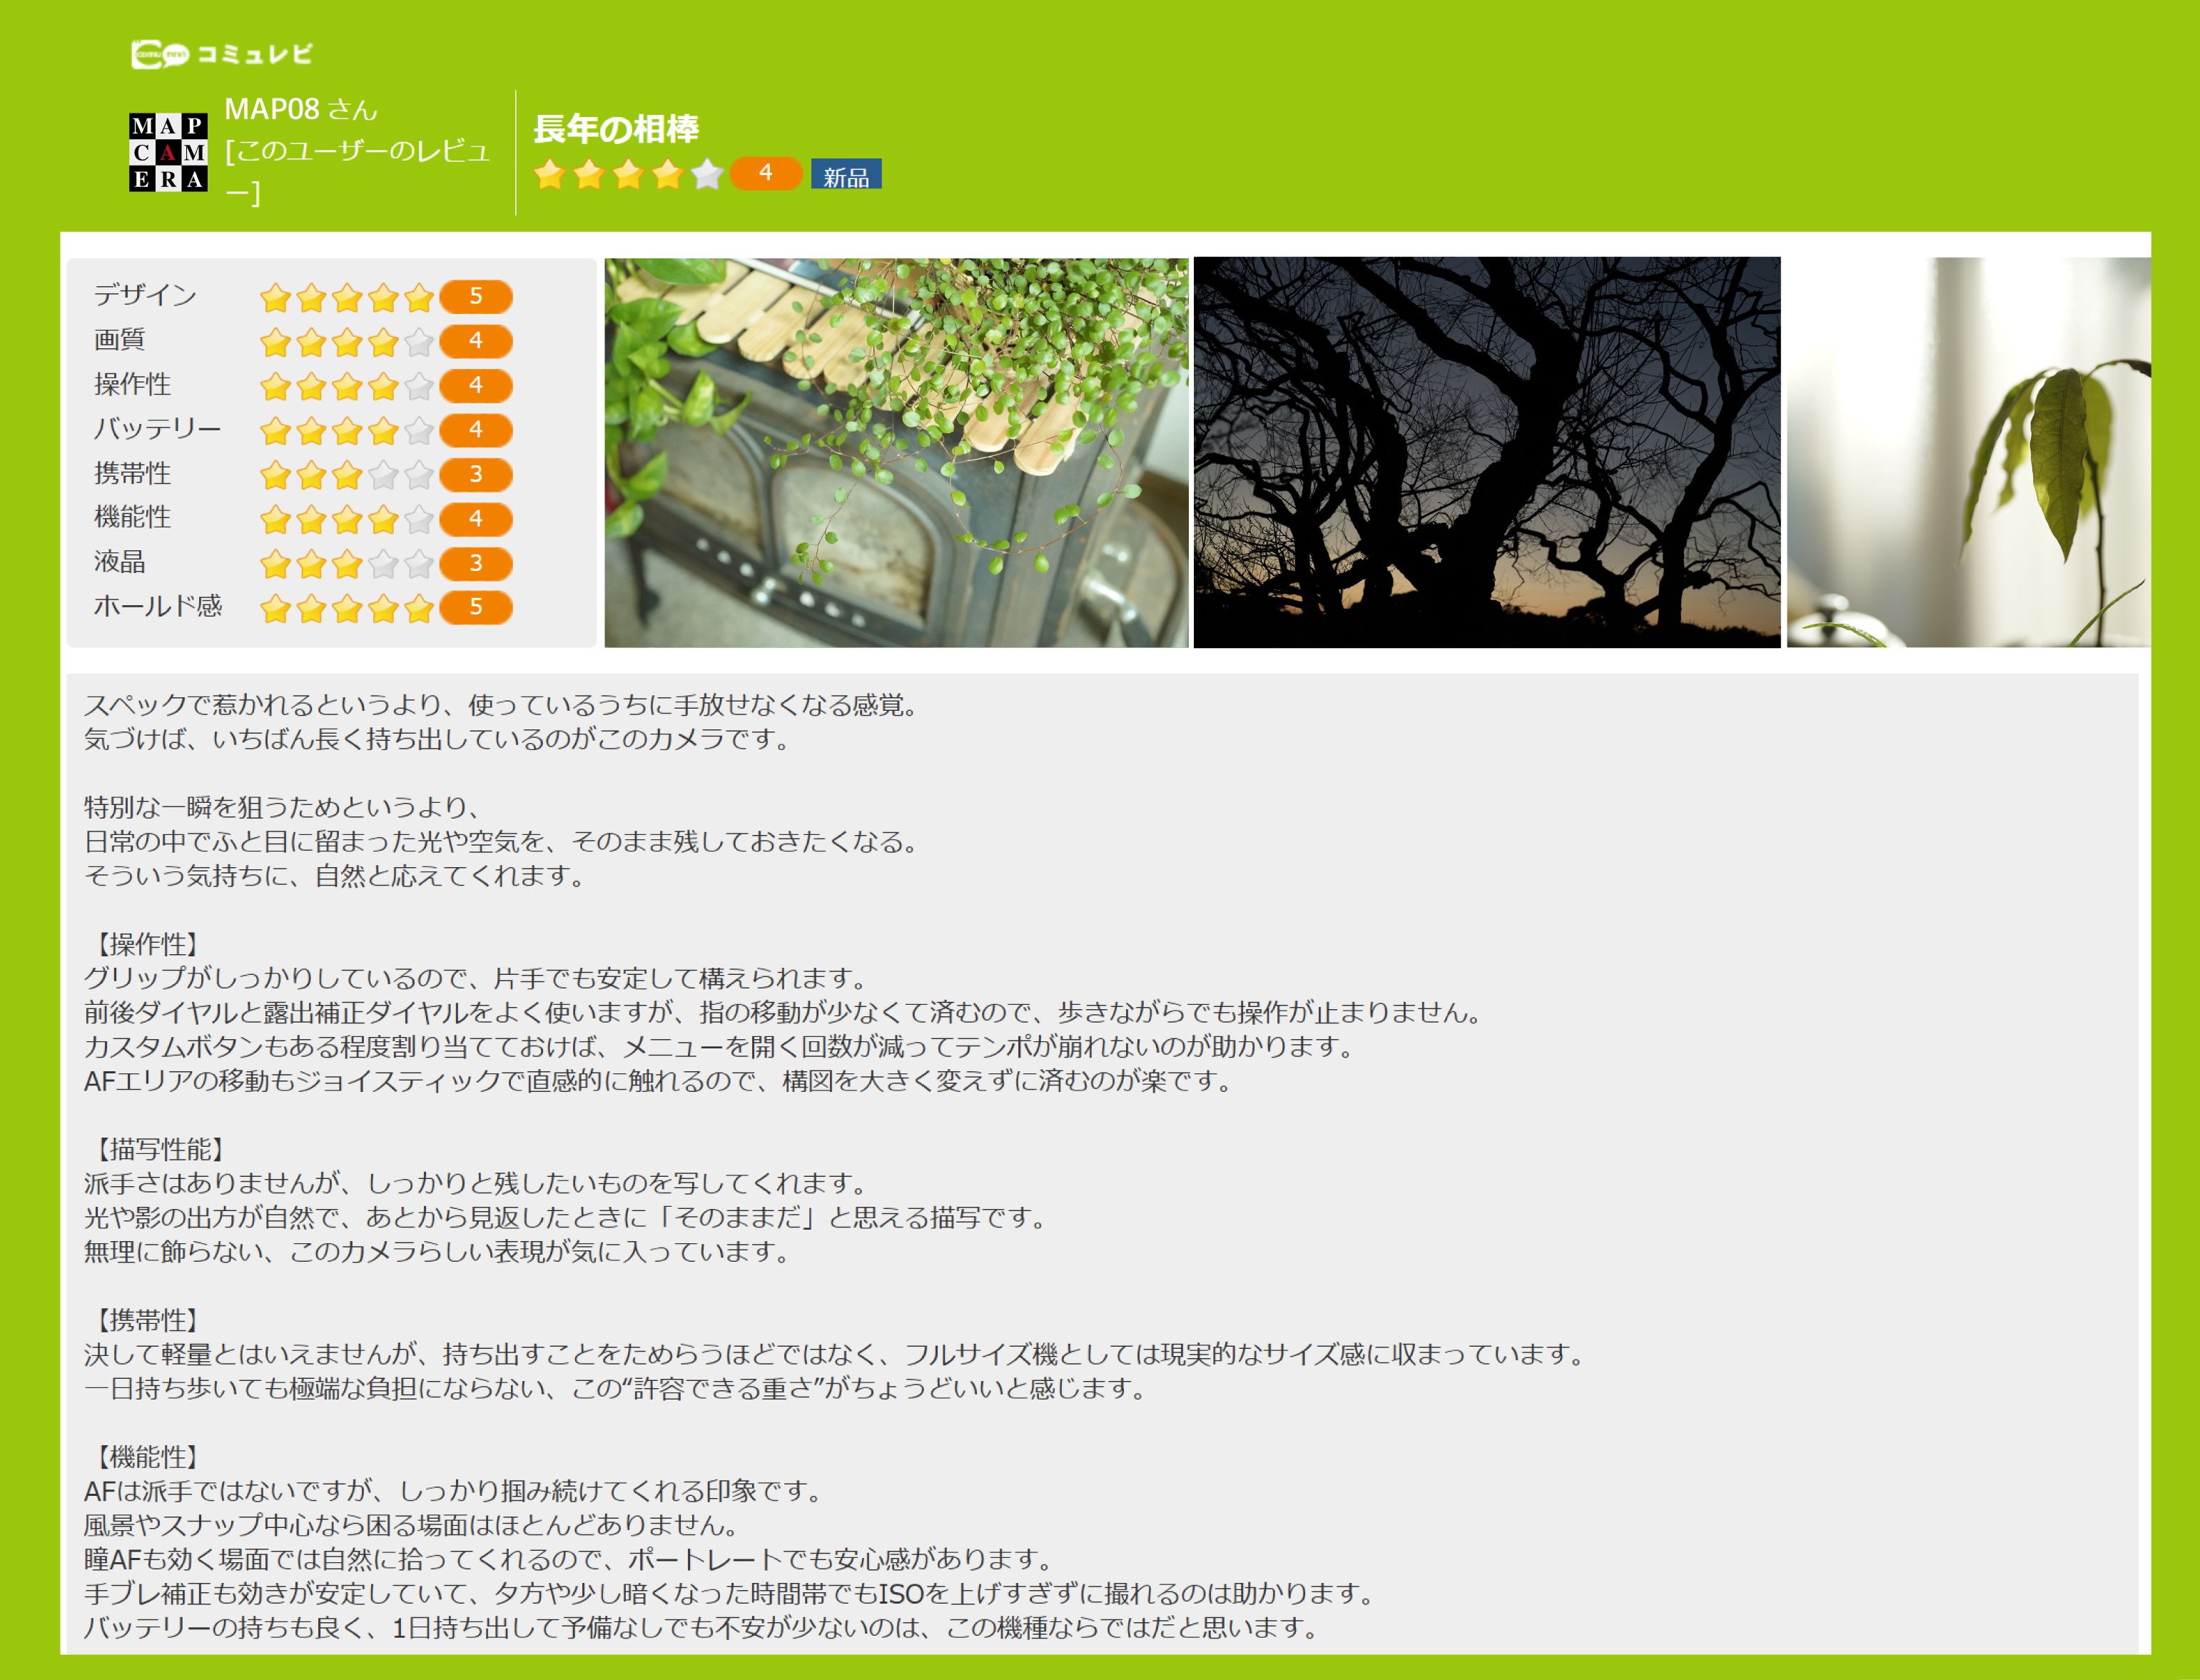Click the line starting カスタムボタンもある程度
Image resolution: width=2200 pixels, height=1680 pixels.
click(x=720, y=1047)
